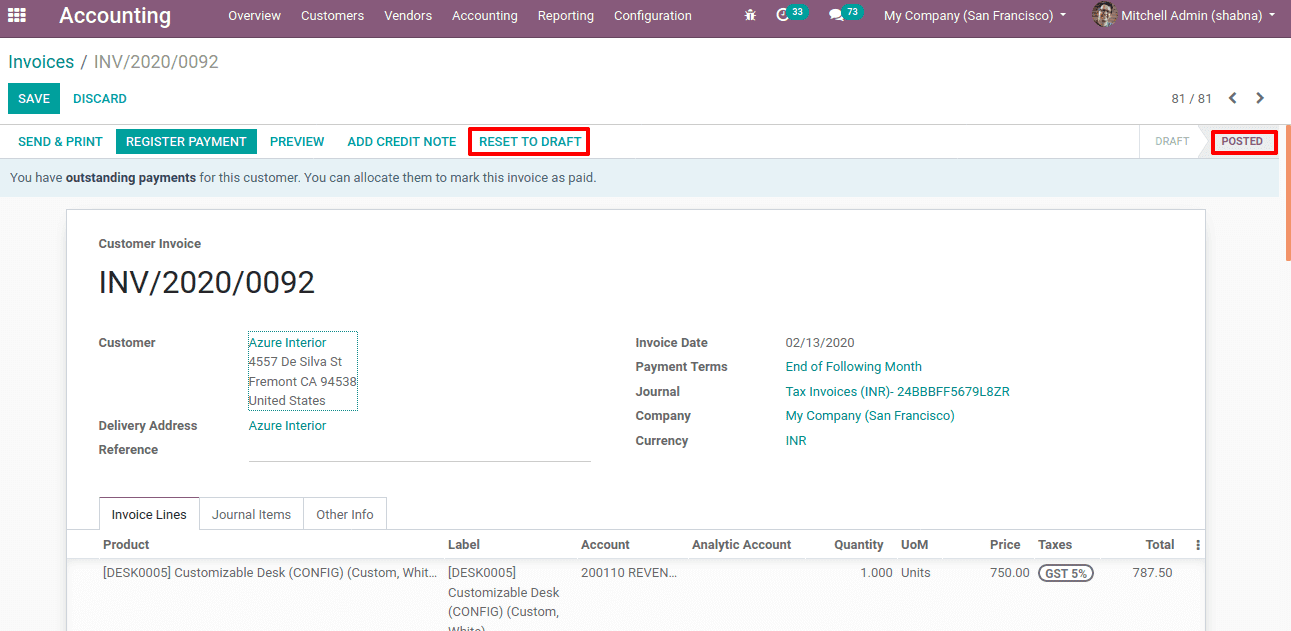The image size is (1291, 631).
Task: Sort by Taxes column header
Action: 1055,545
